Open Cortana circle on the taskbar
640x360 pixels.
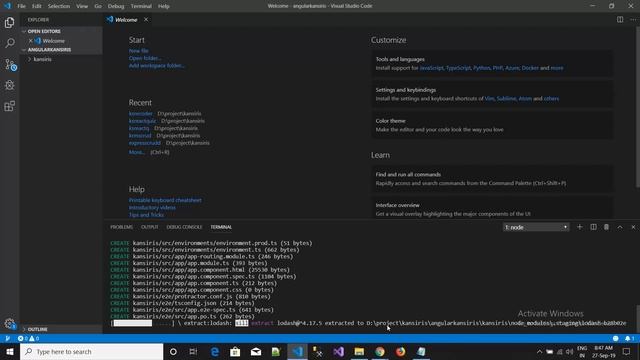tap(173, 351)
